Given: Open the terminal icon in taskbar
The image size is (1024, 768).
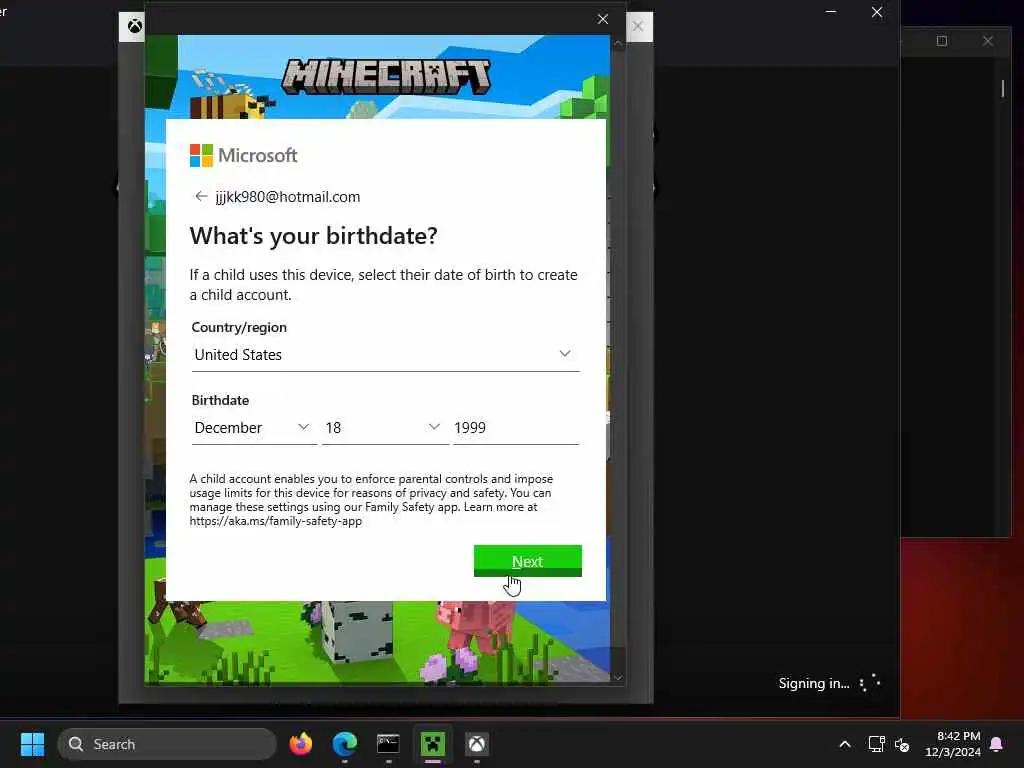Looking at the screenshot, I should point(389,744).
